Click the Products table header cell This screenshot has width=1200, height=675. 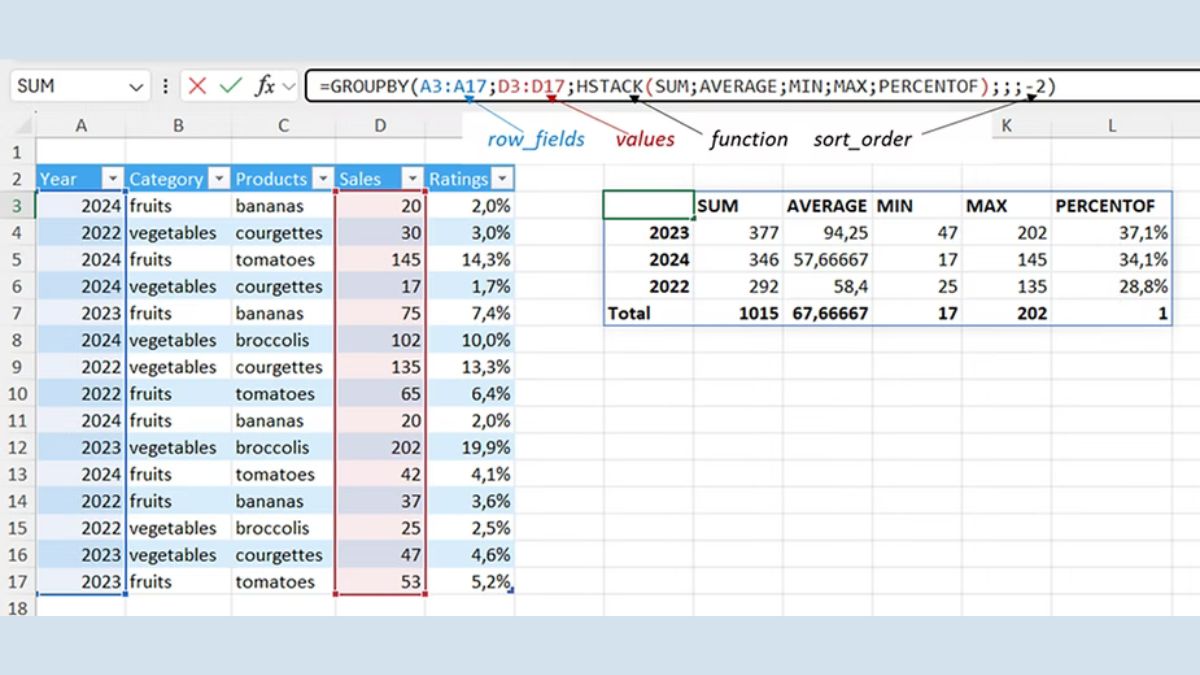click(x=283, y=179)
